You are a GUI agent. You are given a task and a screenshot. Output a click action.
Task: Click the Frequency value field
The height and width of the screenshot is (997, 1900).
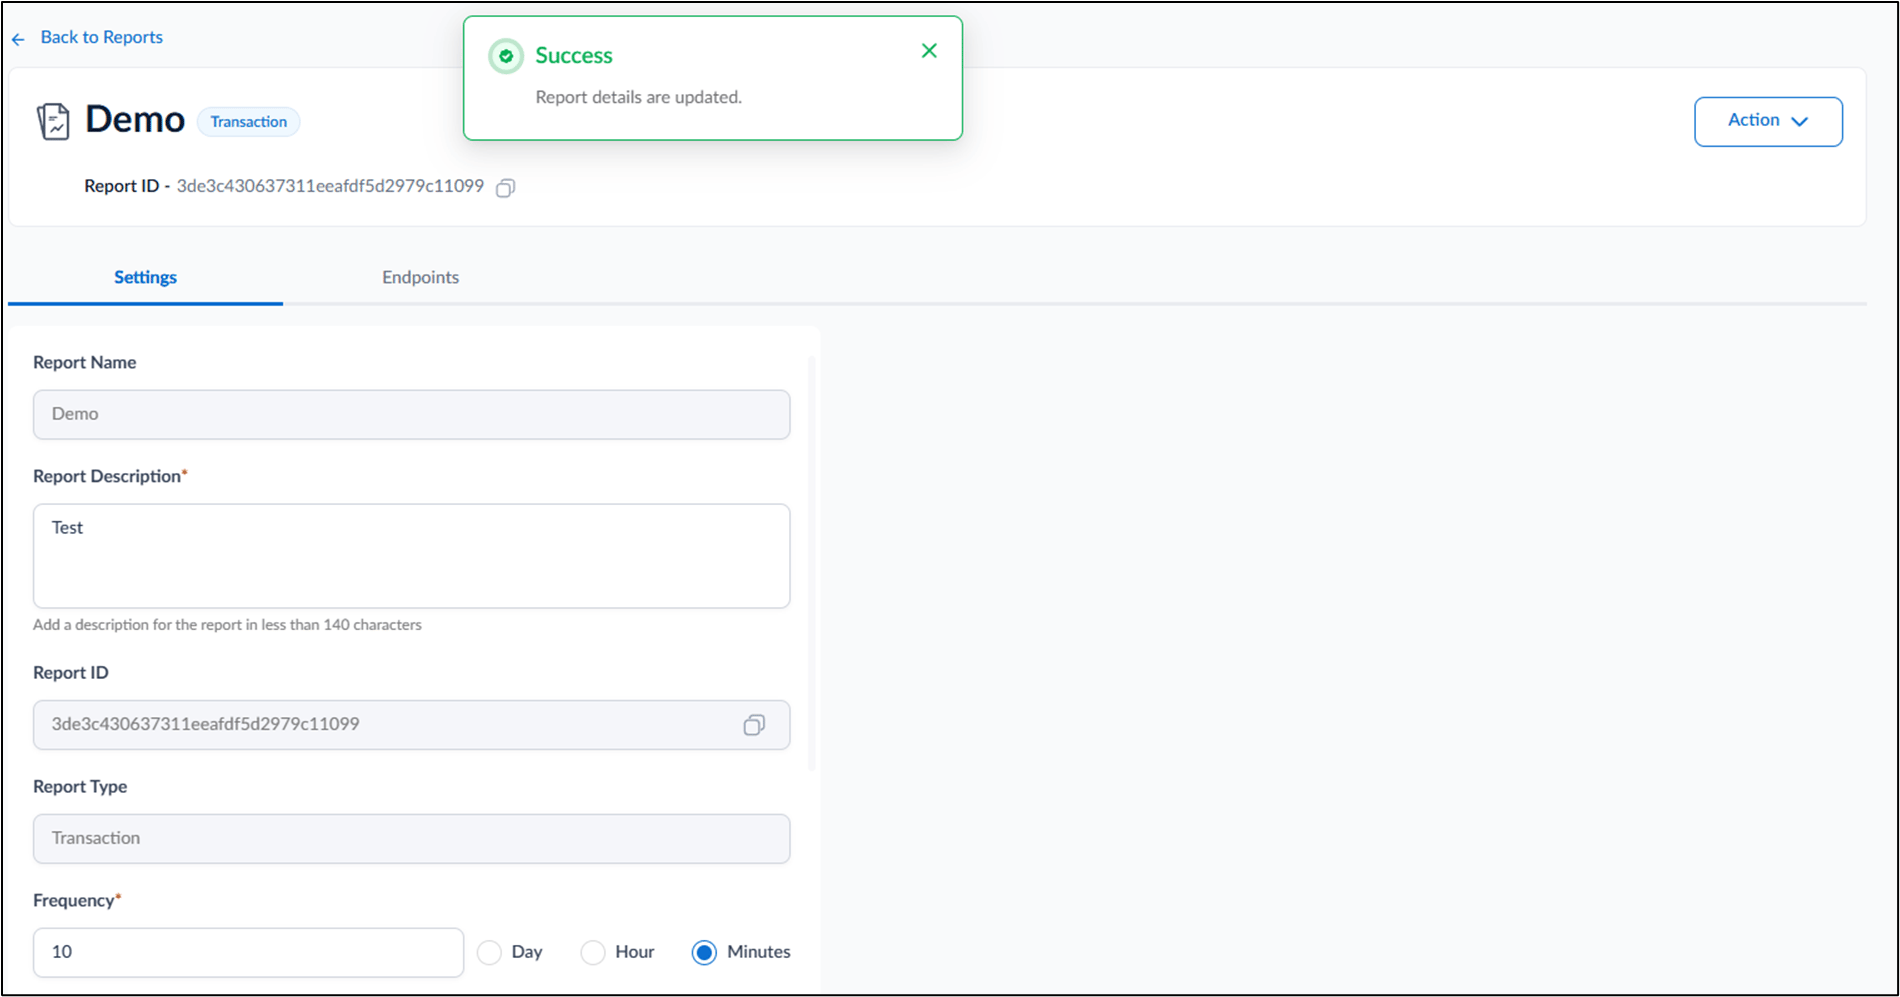coord(248,952)
